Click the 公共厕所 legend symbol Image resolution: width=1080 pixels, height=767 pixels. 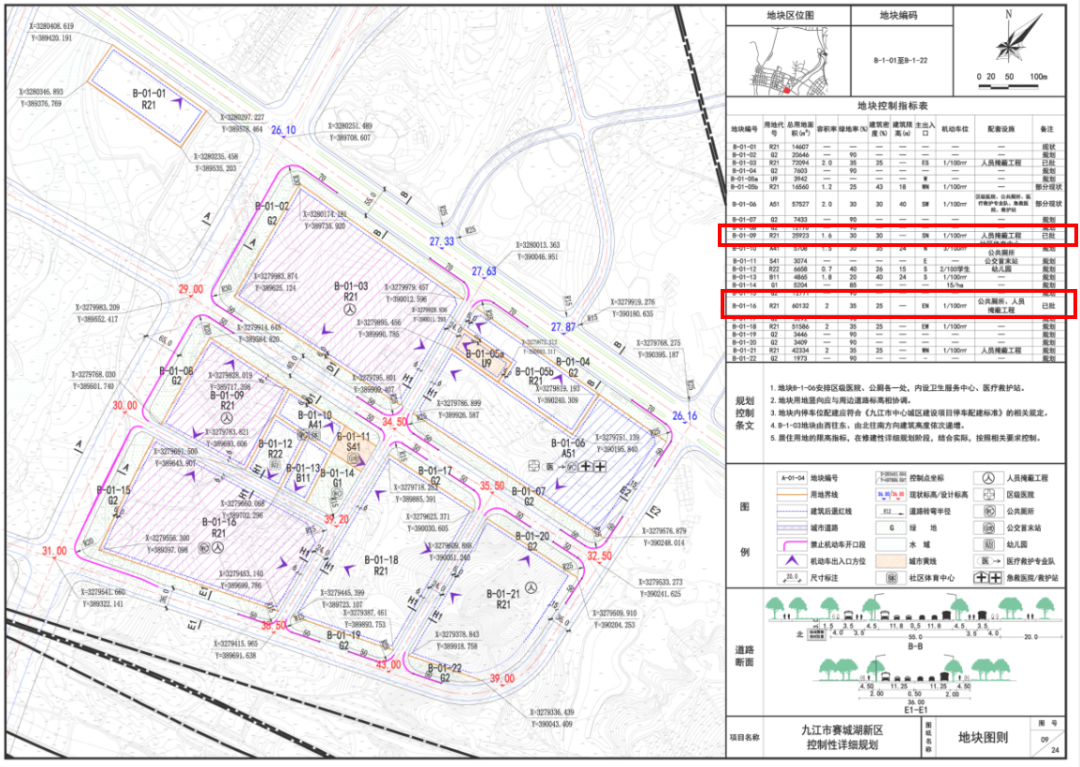(x=988, y=512)
